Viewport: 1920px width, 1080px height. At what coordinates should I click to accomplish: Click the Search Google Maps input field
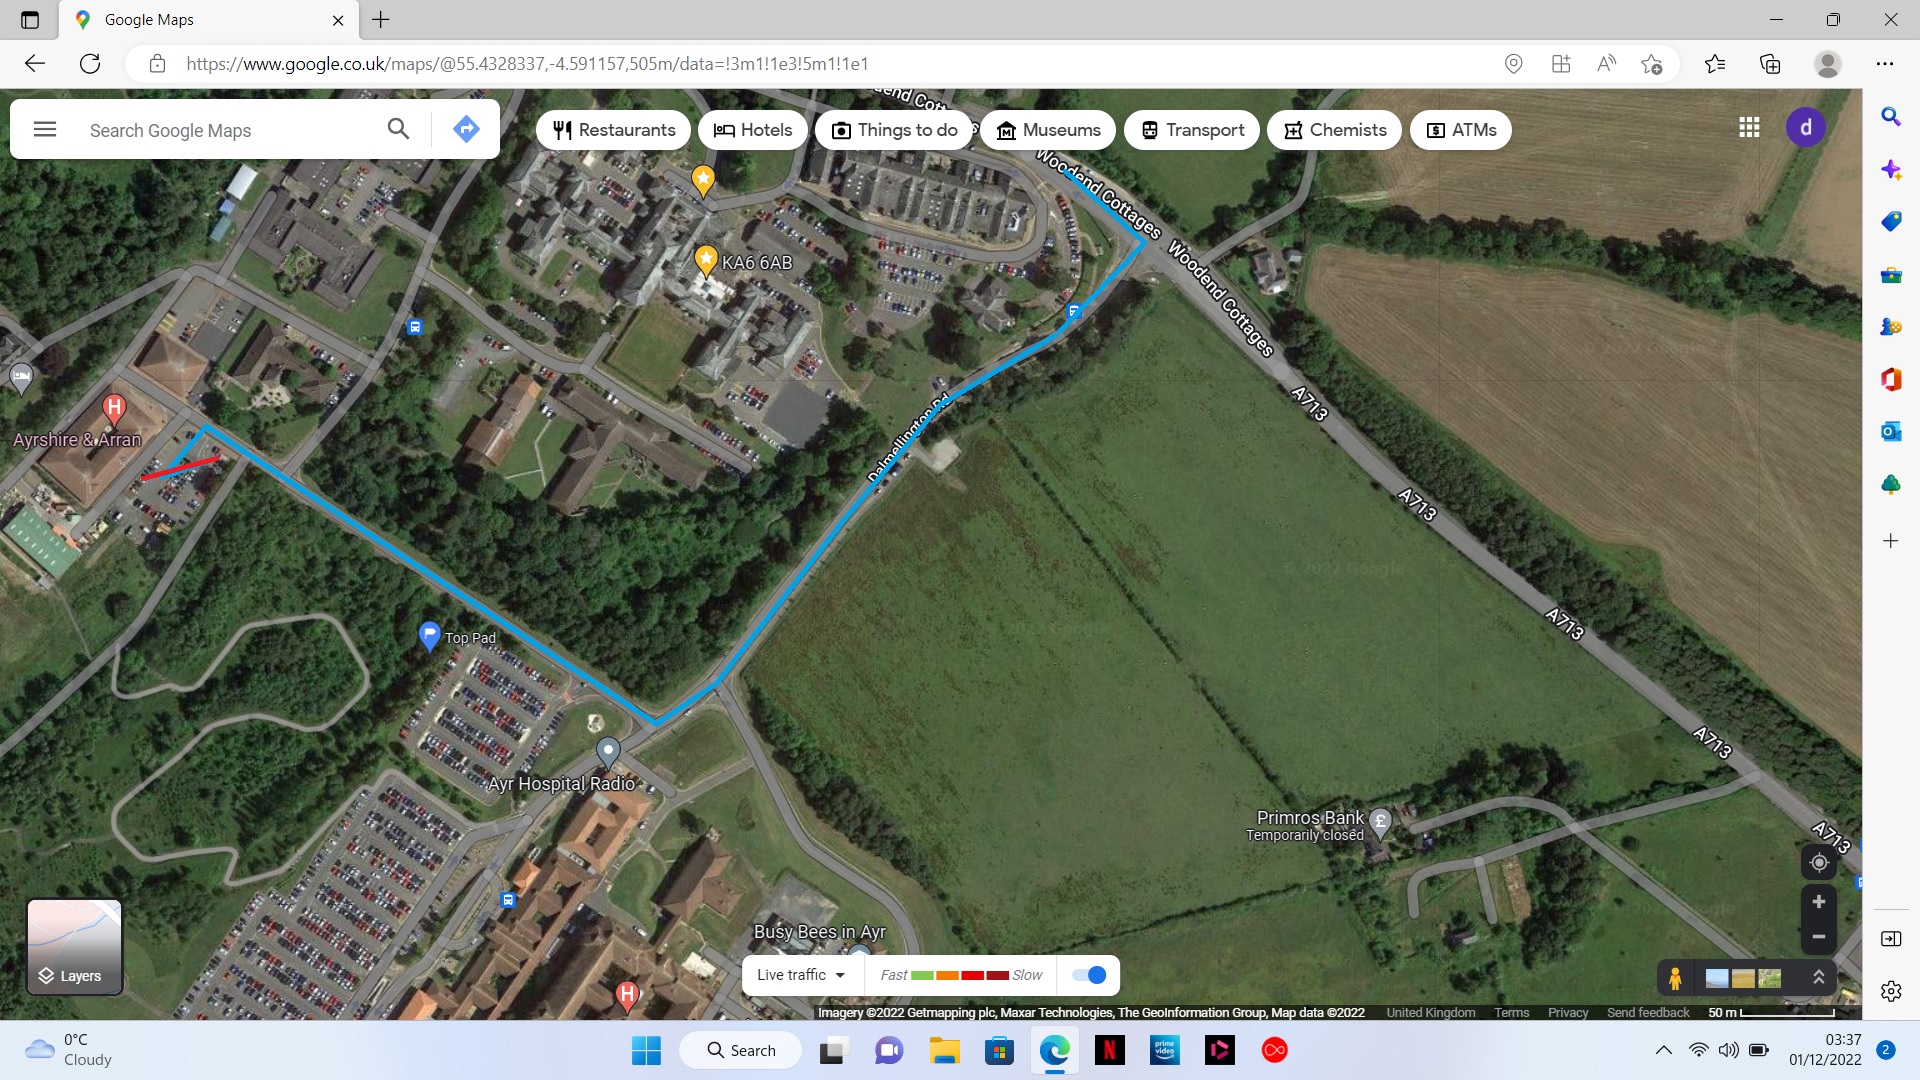(x=230, y=130)
